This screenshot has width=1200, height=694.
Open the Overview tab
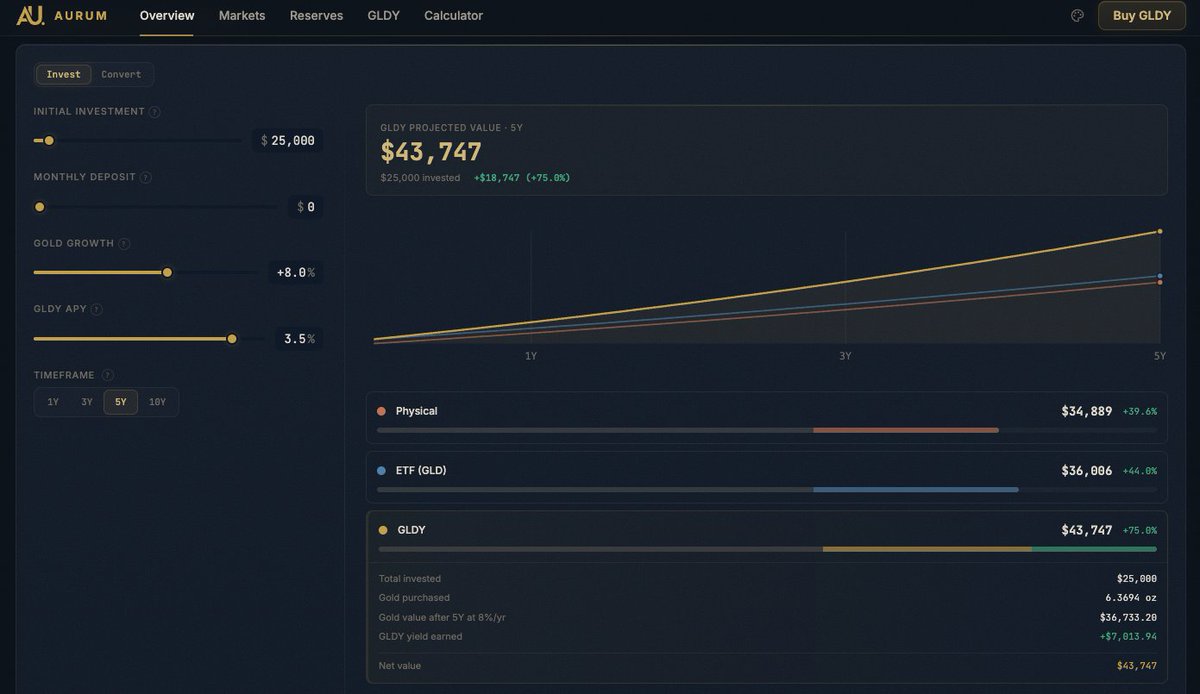tap(167, 16)
